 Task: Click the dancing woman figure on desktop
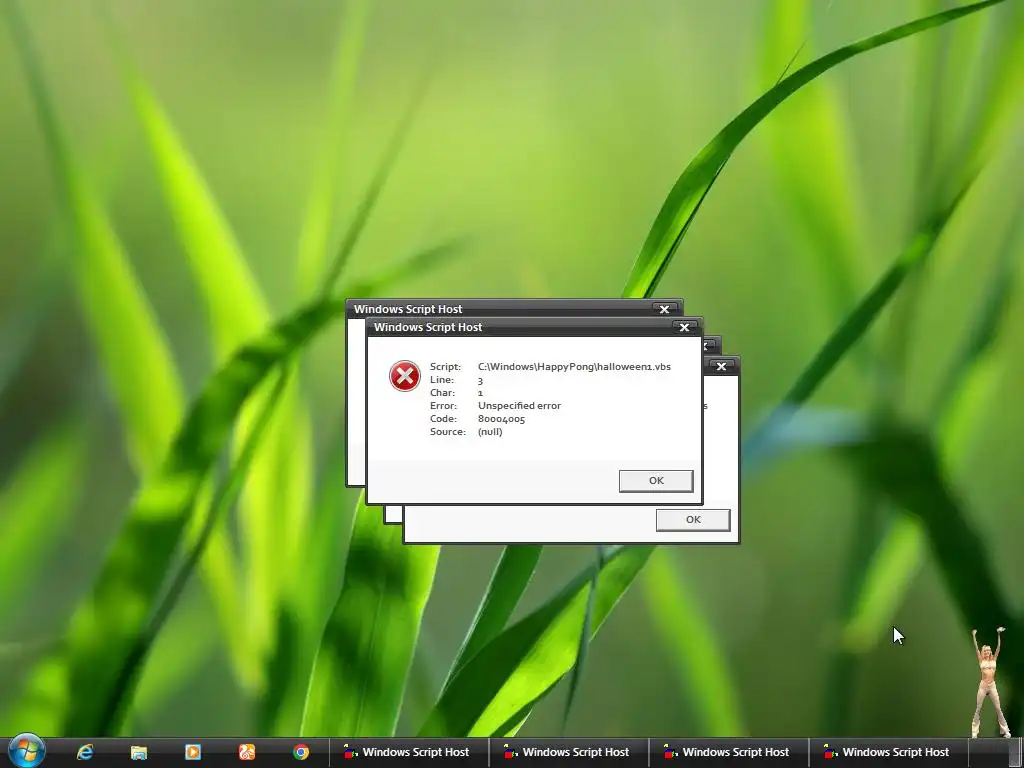(x=990, y=682)
